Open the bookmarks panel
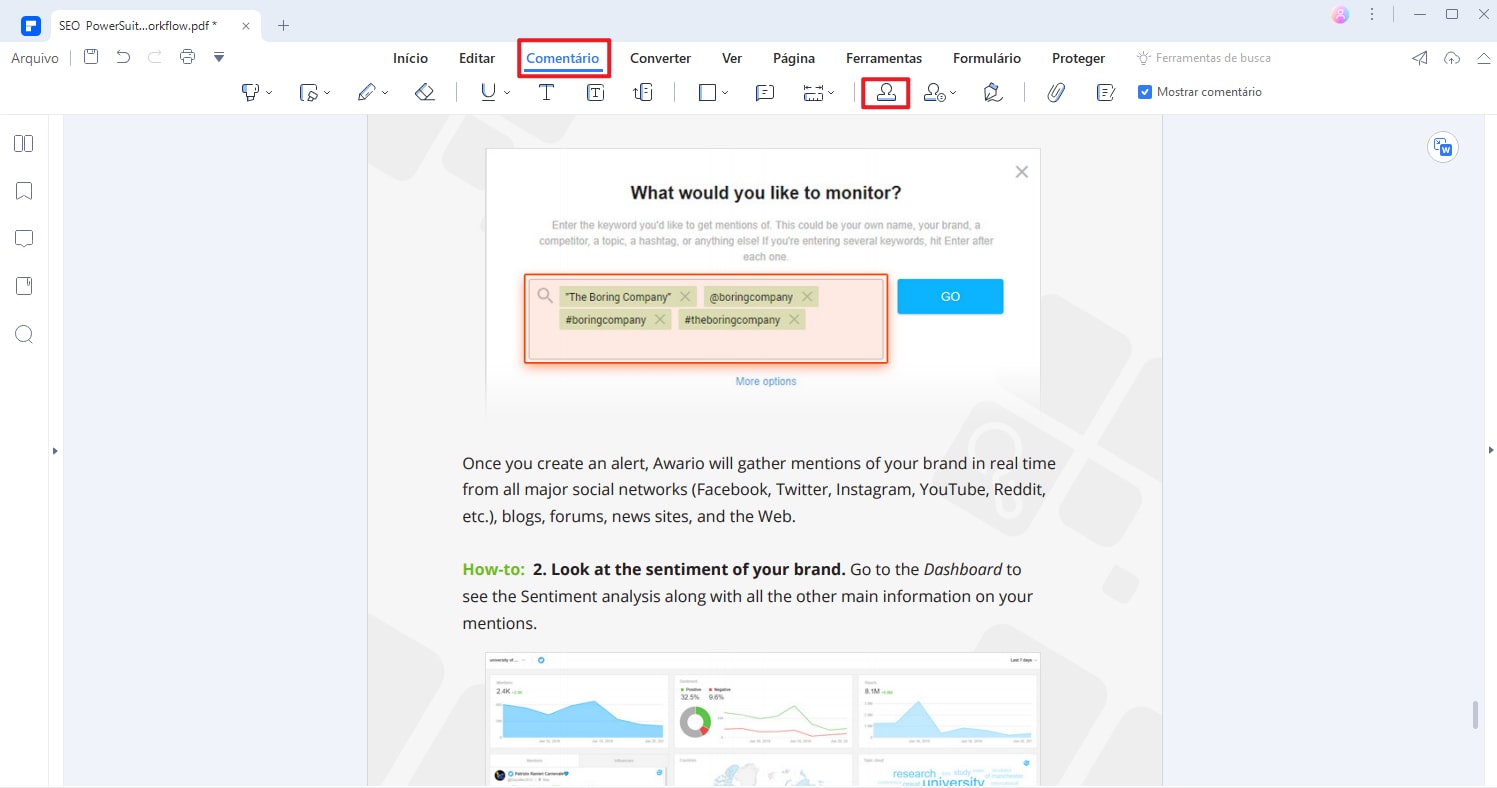Image resolution: width=1497 pixels, height=788 pixels. tap(24, 191)
